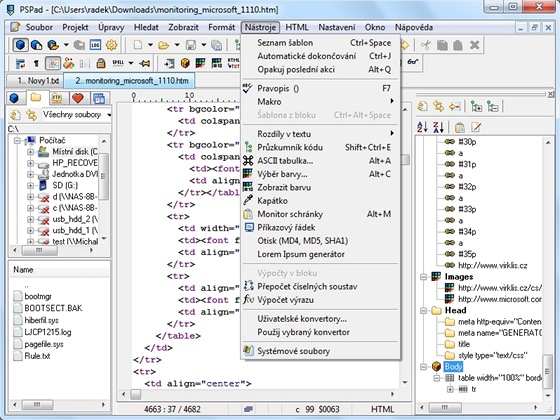This screenshot has width=560, height=420.
Task: Click the new file toolbar icon
Action: (x=138, y=45)
